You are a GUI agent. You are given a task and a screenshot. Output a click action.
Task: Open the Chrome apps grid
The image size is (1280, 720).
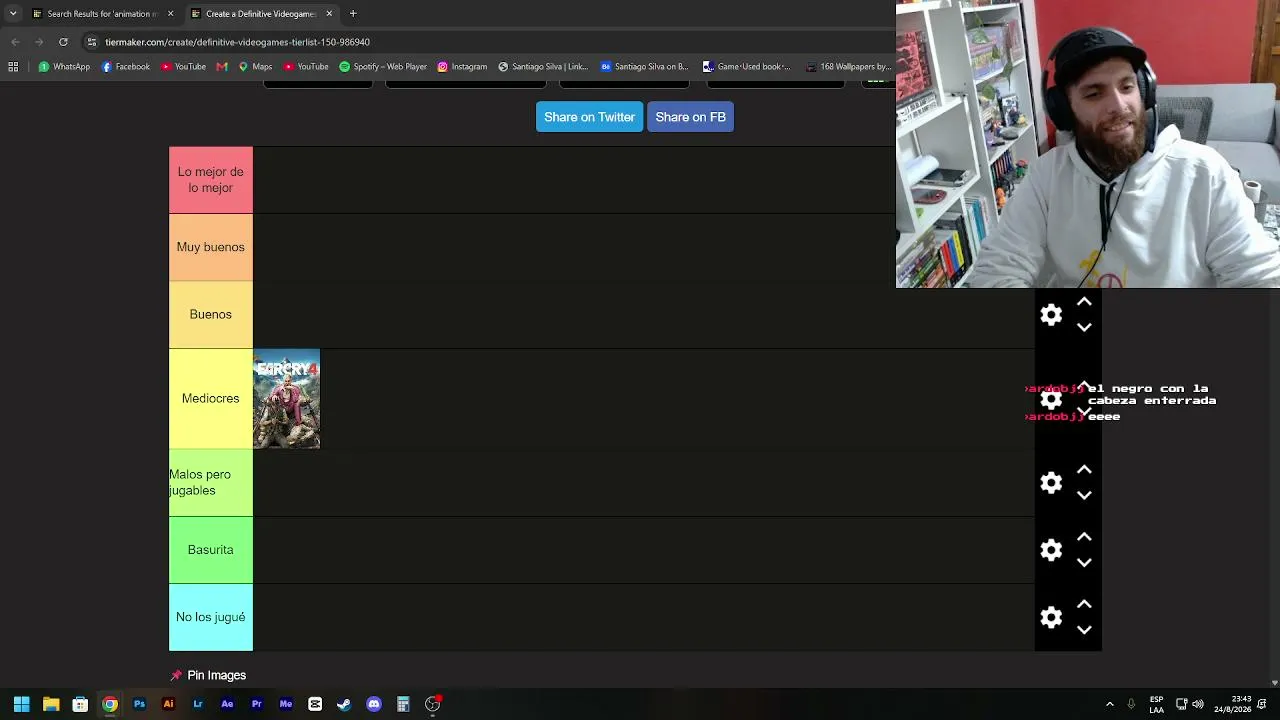pyautogui.click(x=13, y=67)
